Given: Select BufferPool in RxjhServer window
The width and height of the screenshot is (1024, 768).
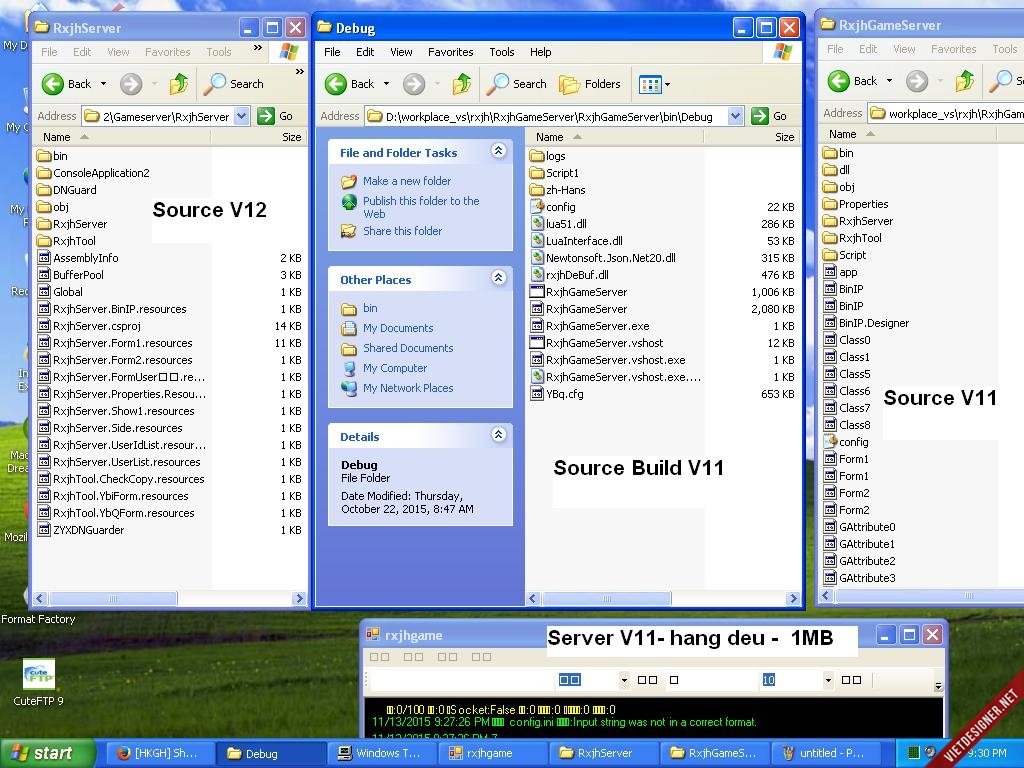Looking at the screenshot, I should [71, 275].
